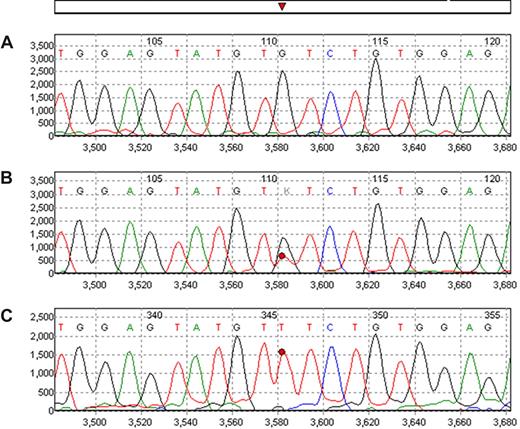Click position number 355 in panel C

(492, 315)
